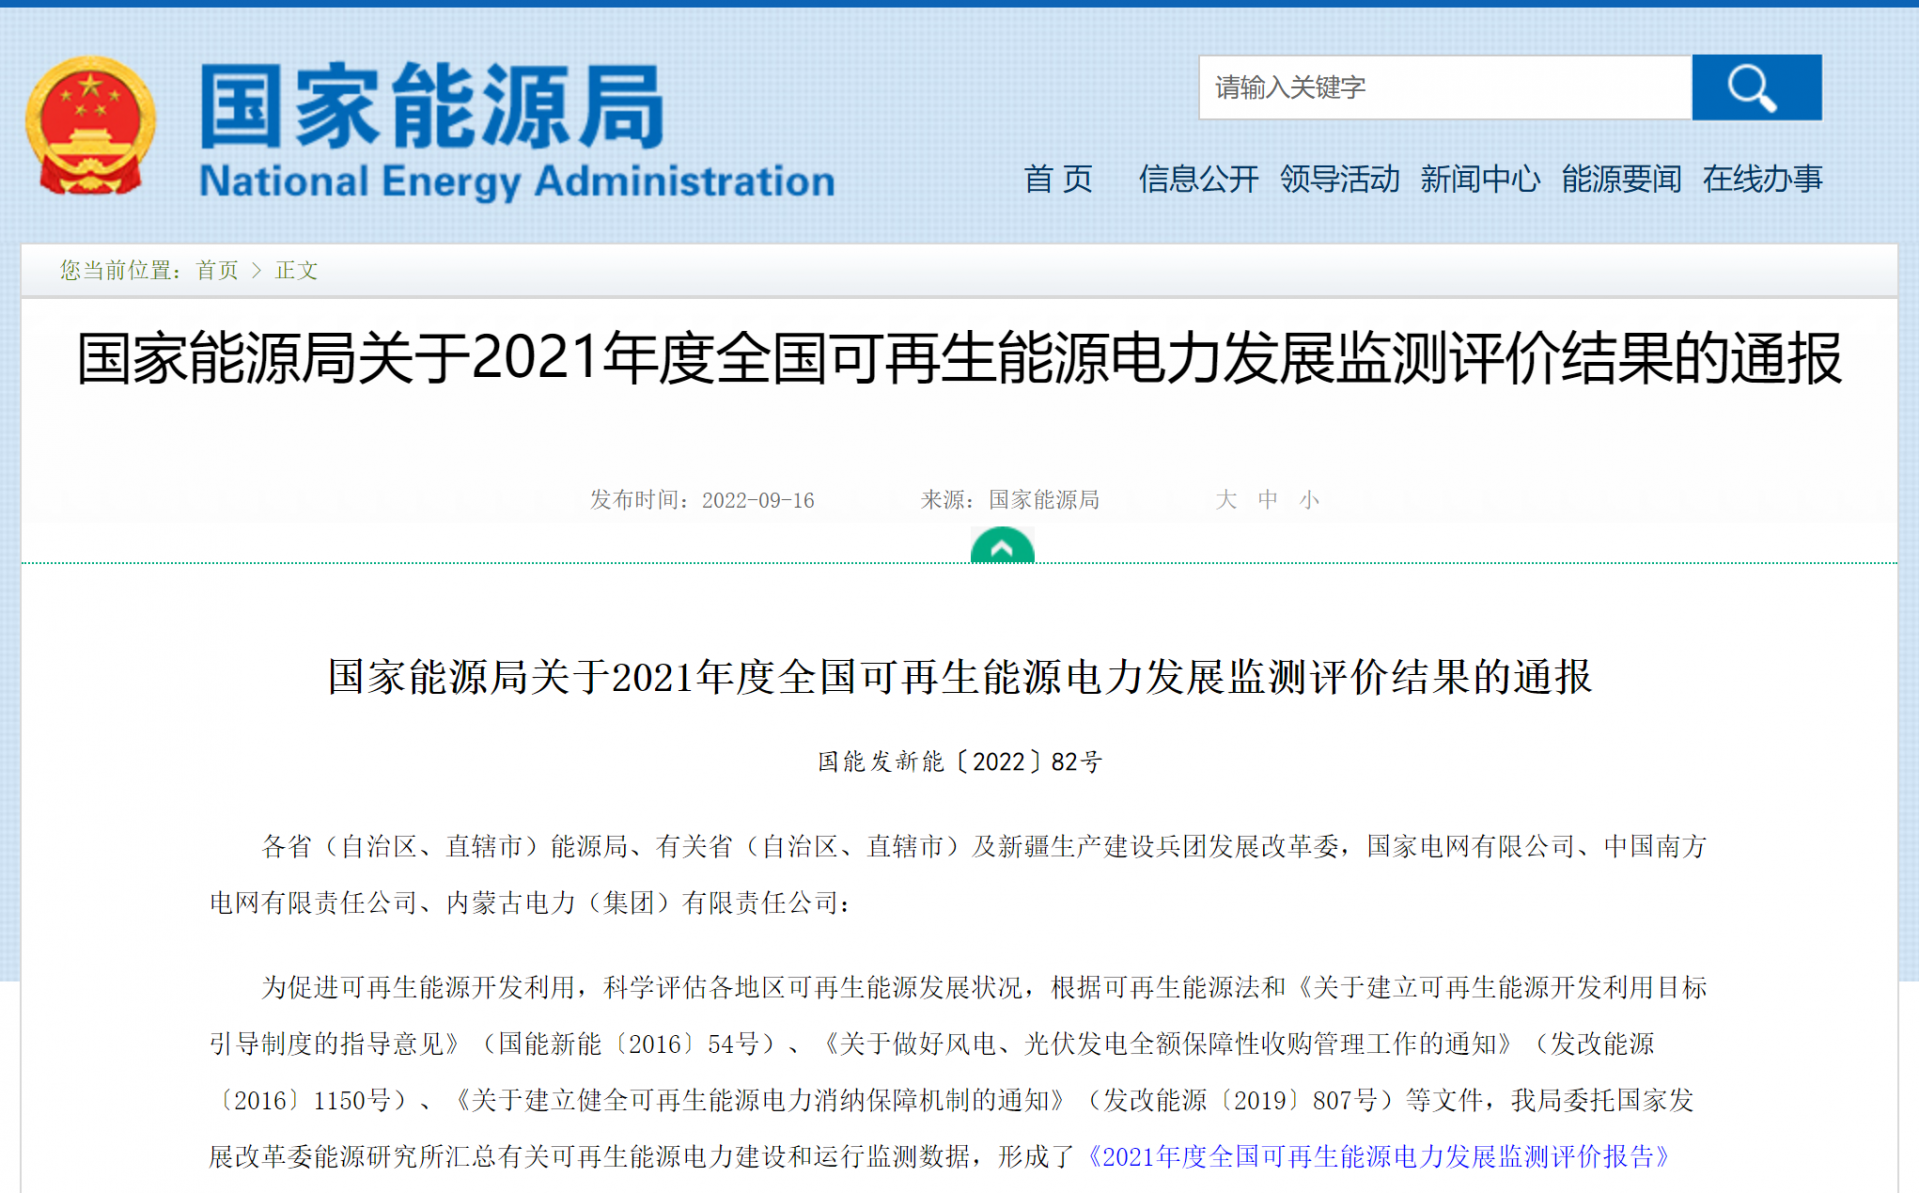Click 首页 in the breadcrumb trail
The image size is (1919, 1193).
point(217,270)
